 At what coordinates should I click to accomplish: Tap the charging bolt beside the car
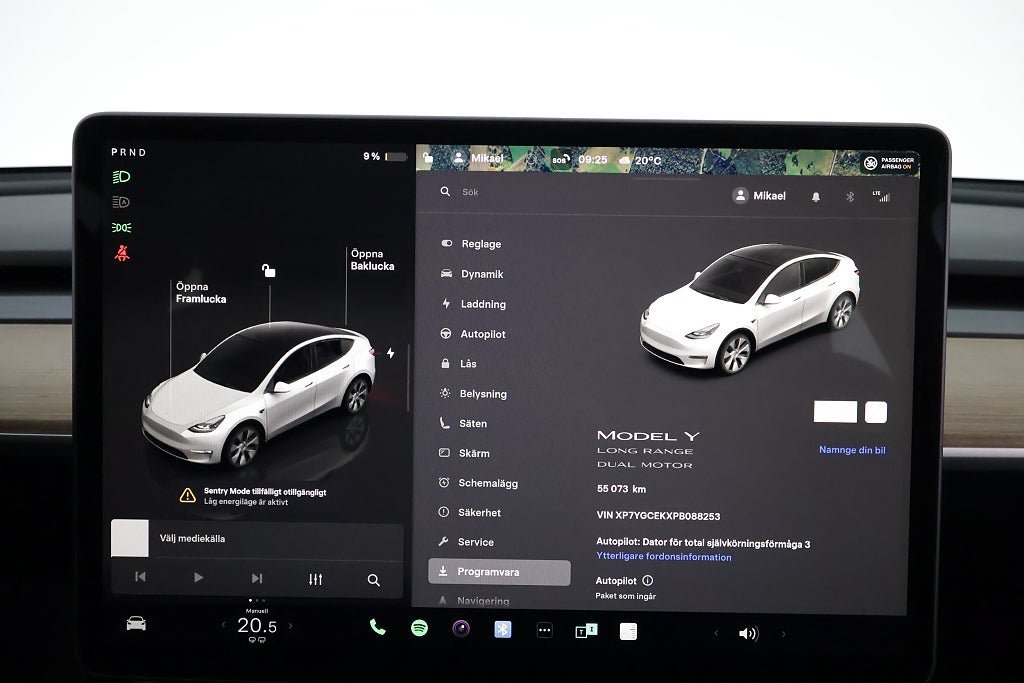pos(390,353)
